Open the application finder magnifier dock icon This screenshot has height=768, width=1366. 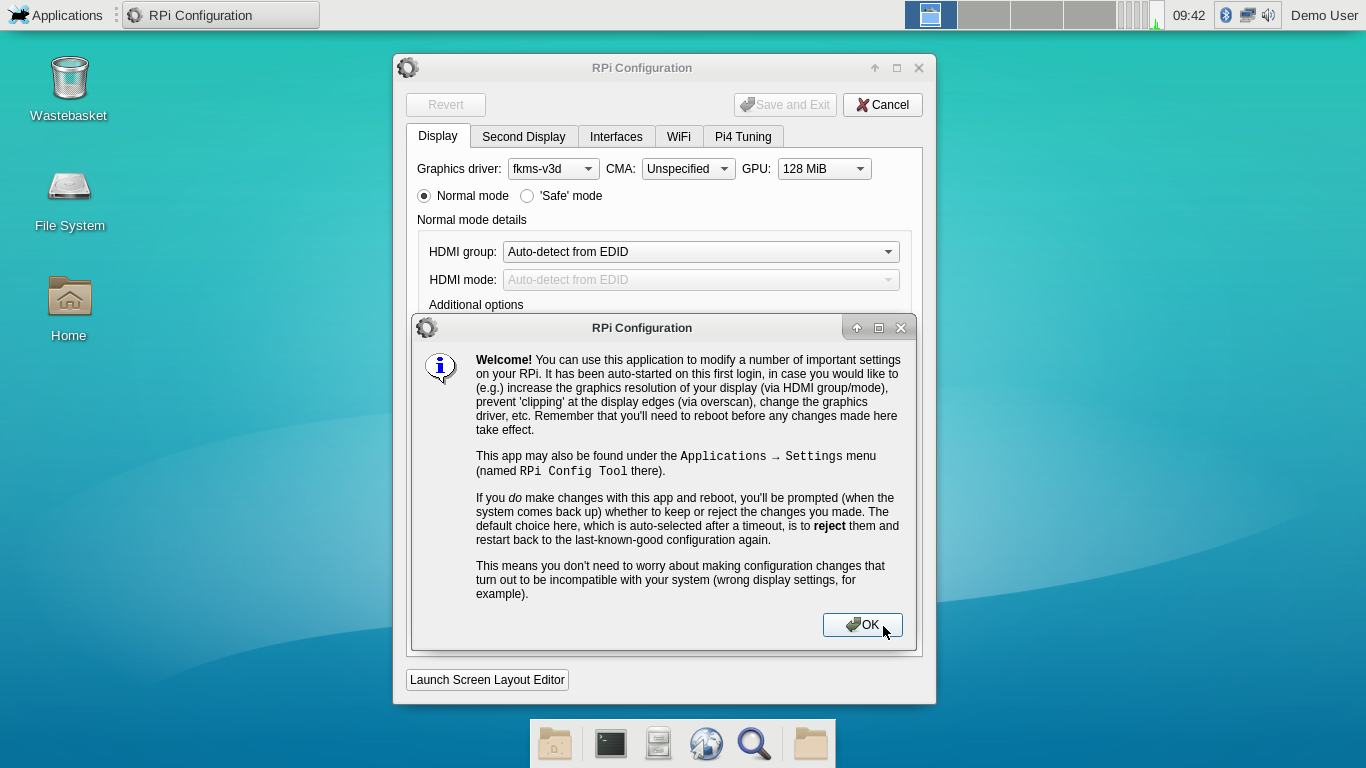[x=754, y=744]
